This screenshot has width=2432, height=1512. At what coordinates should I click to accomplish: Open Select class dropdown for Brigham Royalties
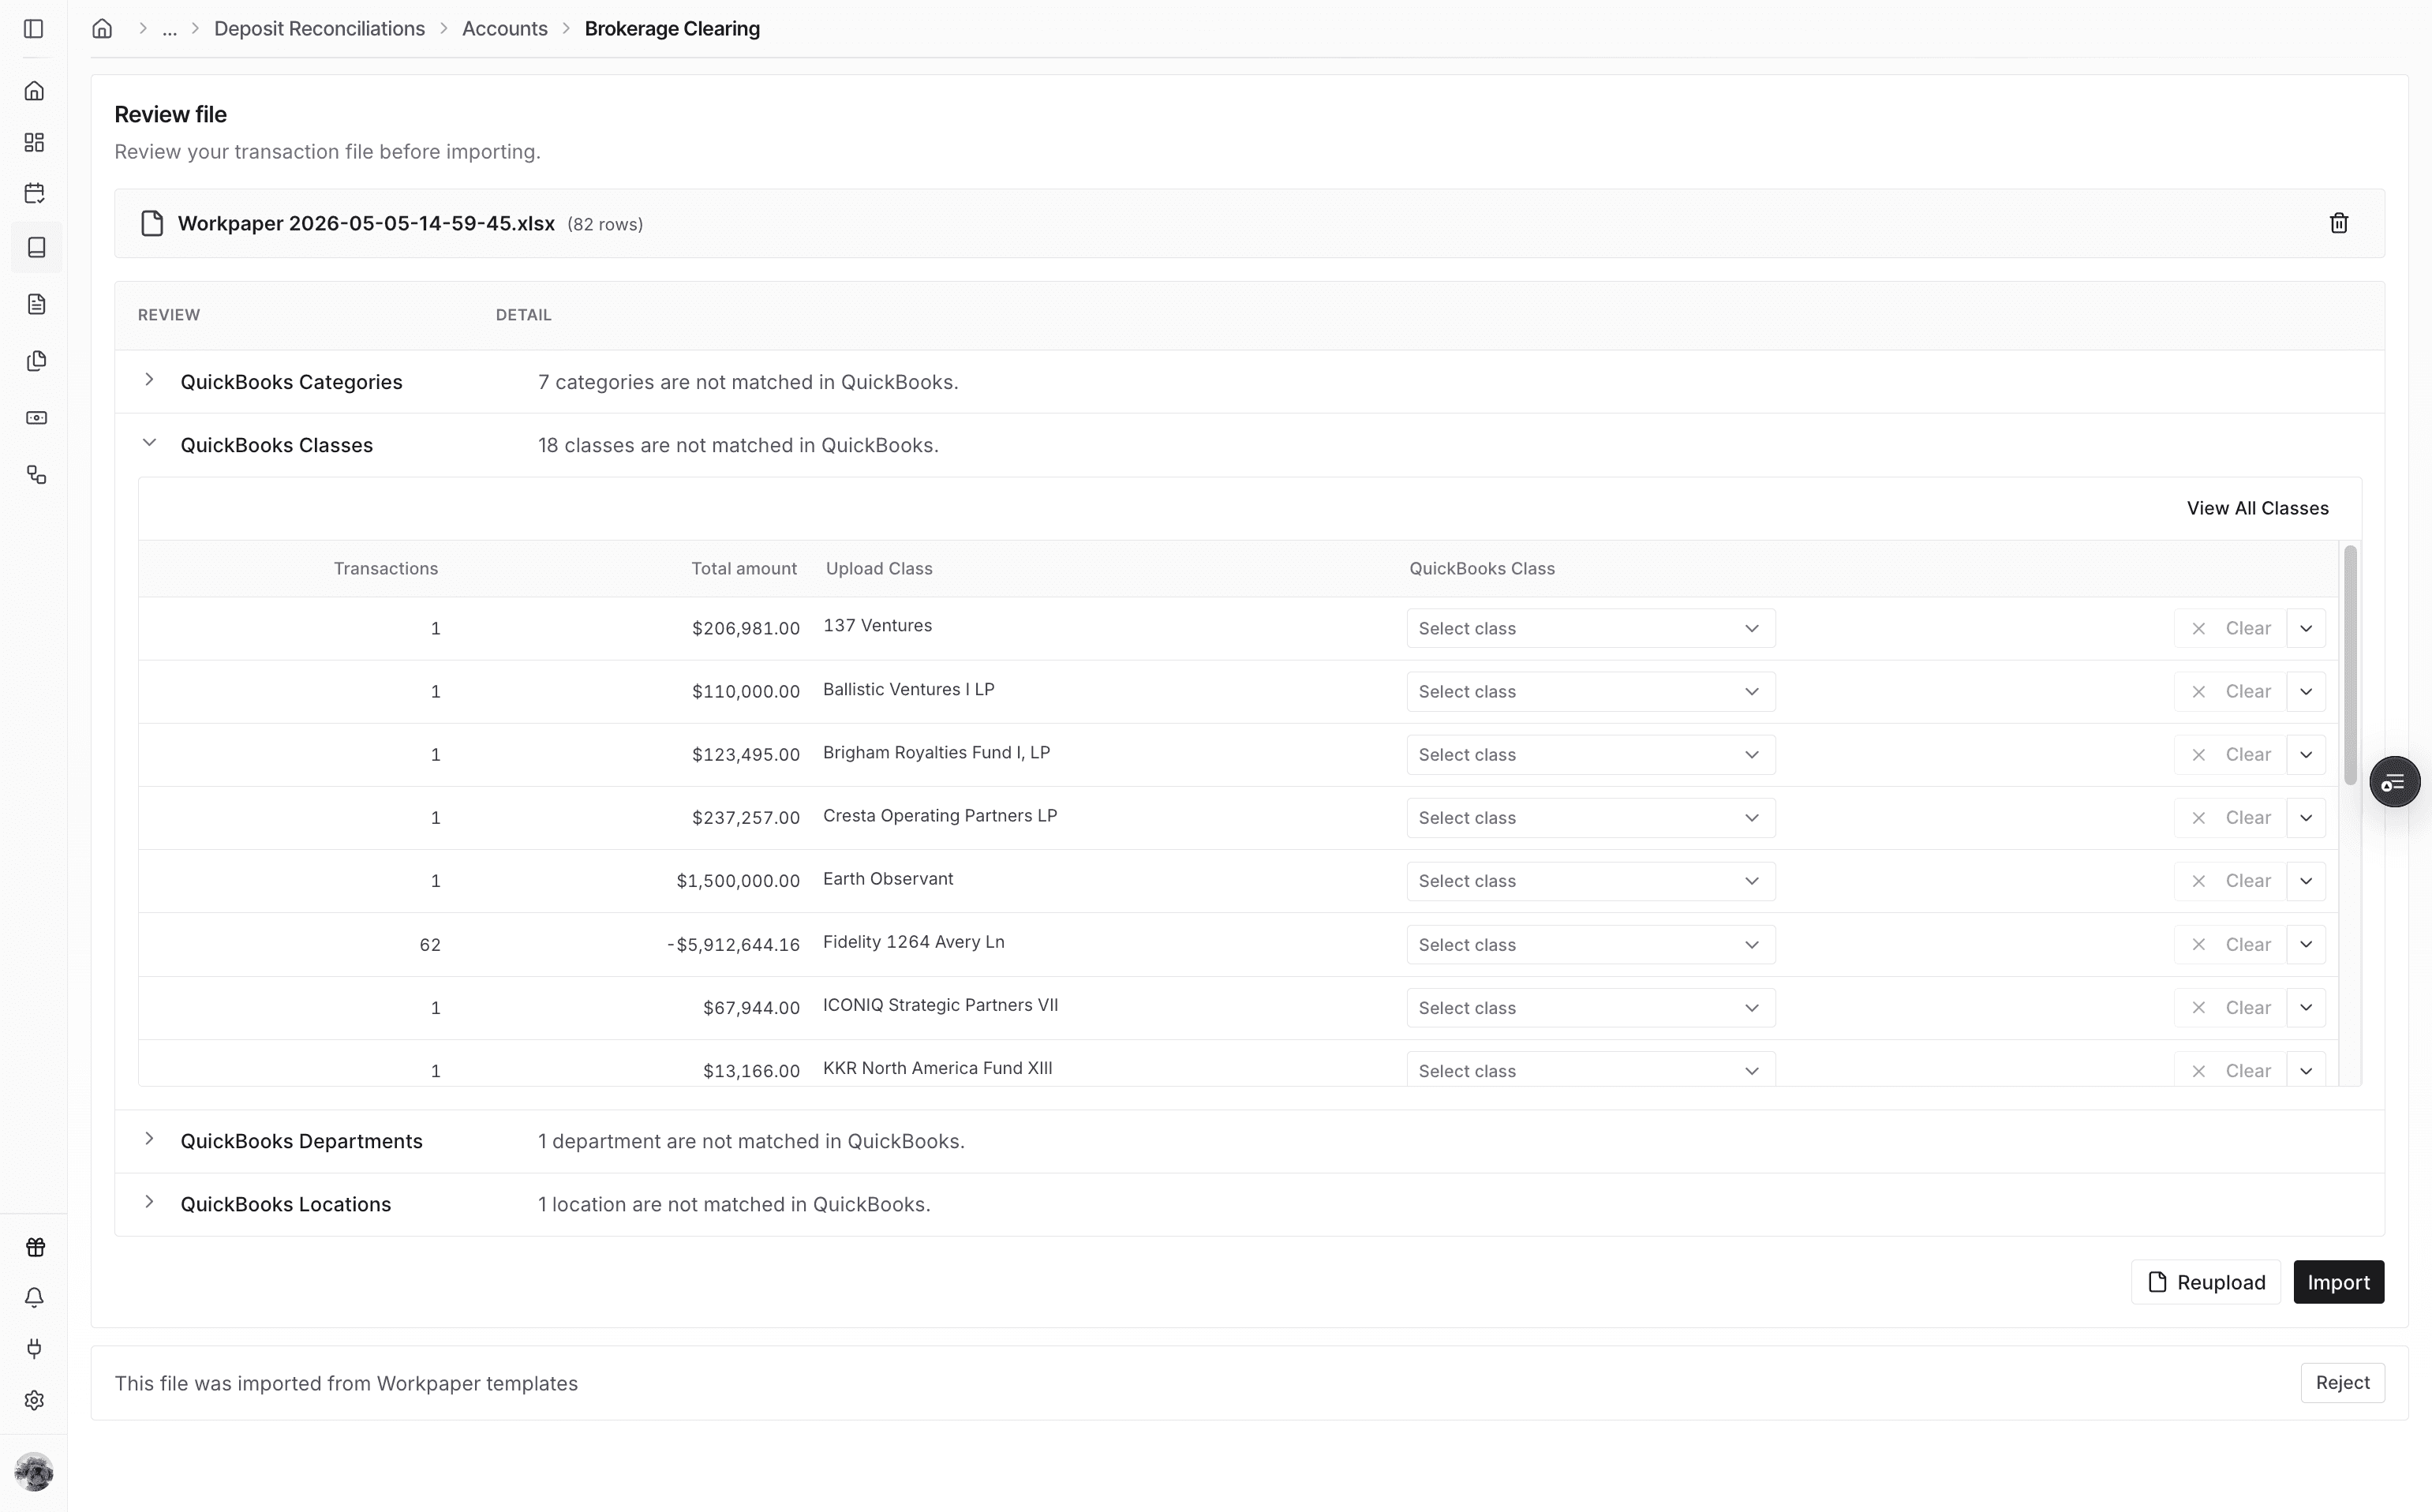tap(1590, 754)
